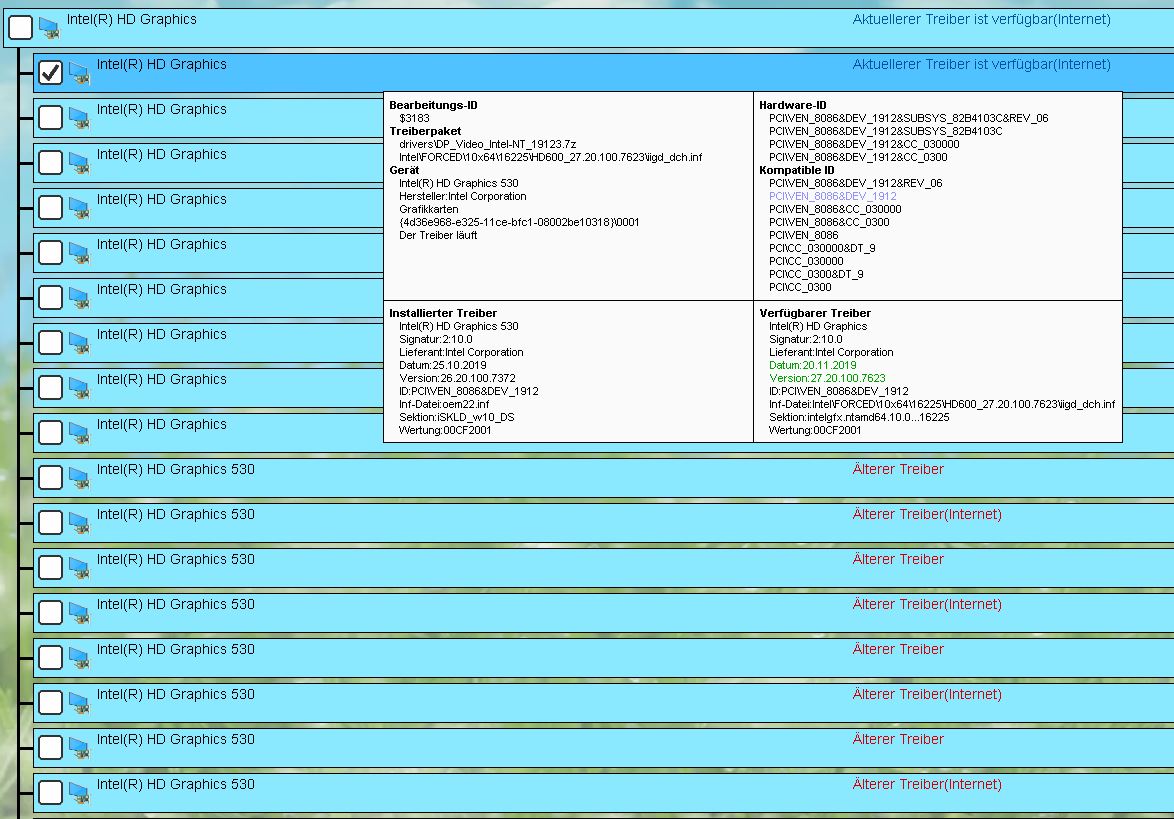Click green 'Datum:20.11.2019' available driver date
Screen dimensions: 1174x819
pyautogui.click(x=812, y=365)
